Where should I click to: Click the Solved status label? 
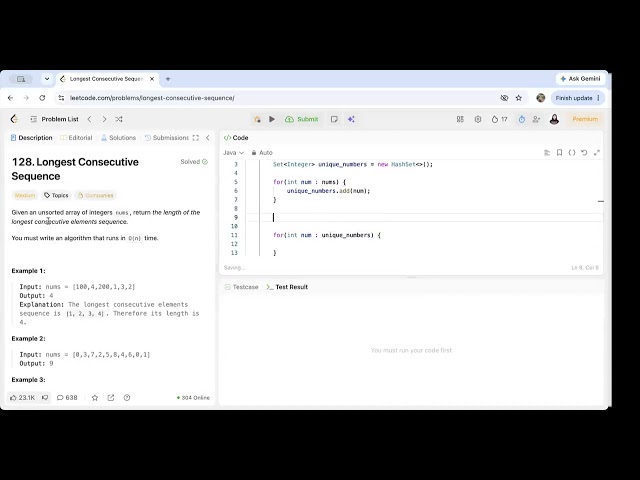194,162
